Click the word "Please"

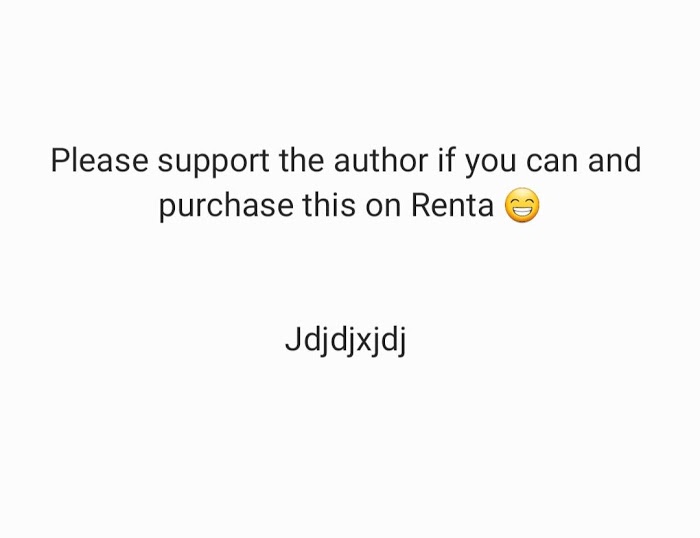[x=100, y=160]
